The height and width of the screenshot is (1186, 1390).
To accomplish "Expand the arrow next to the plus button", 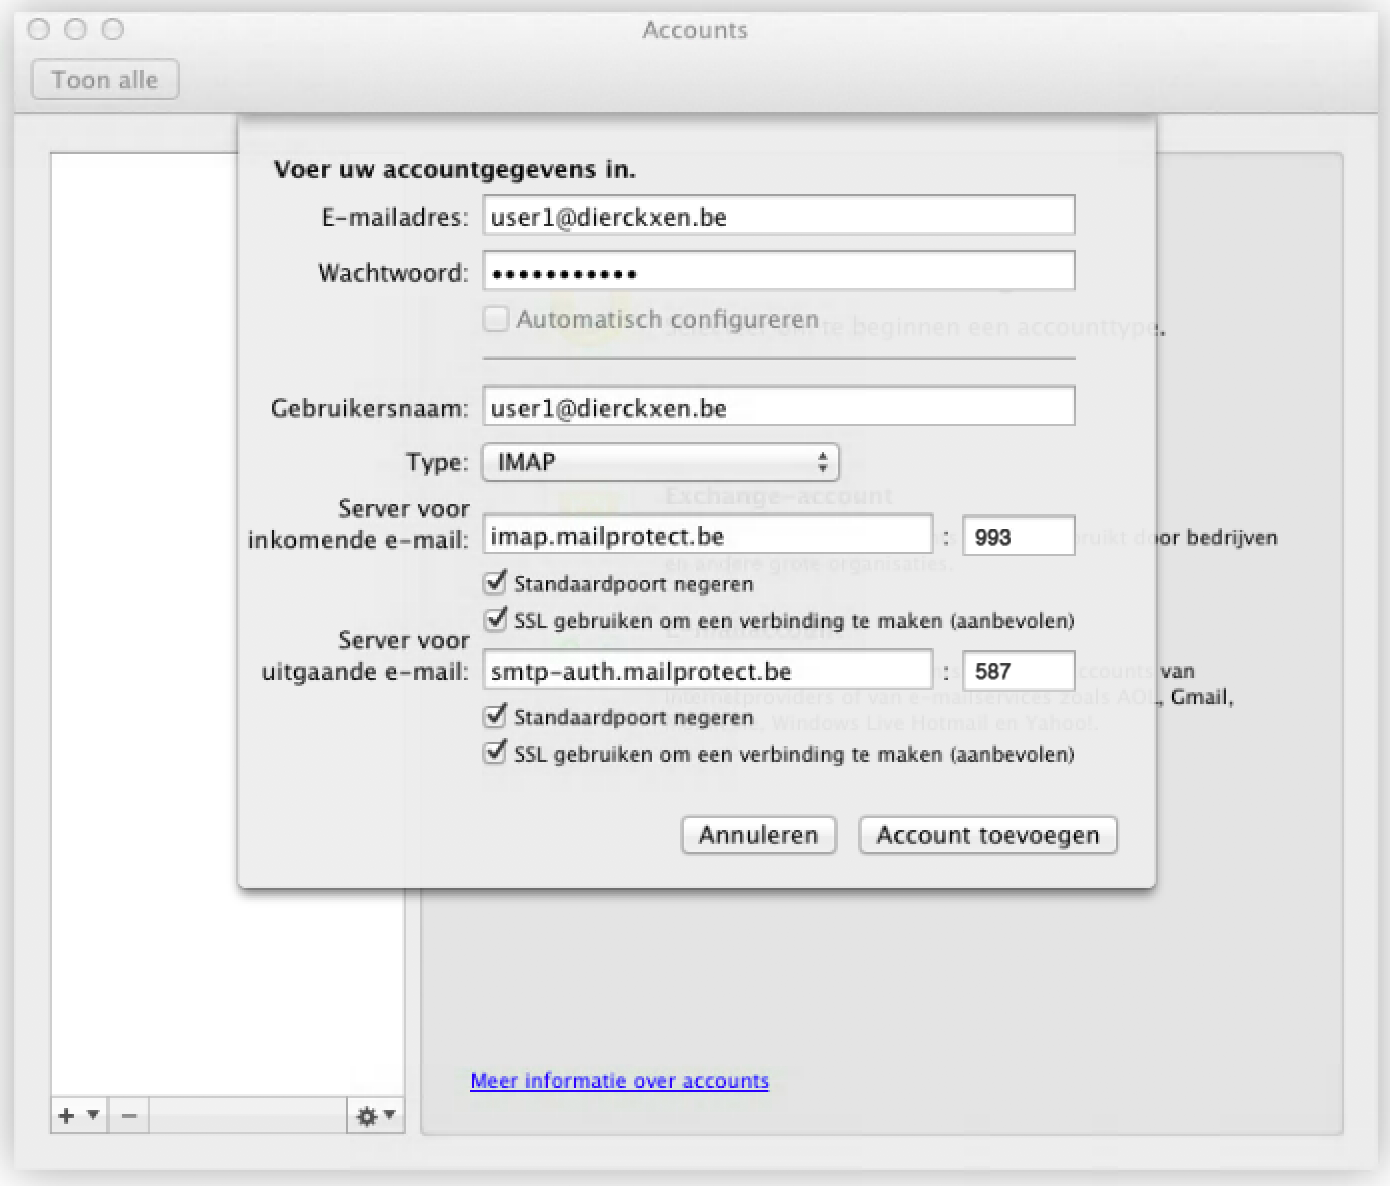I will [93, 1115].
